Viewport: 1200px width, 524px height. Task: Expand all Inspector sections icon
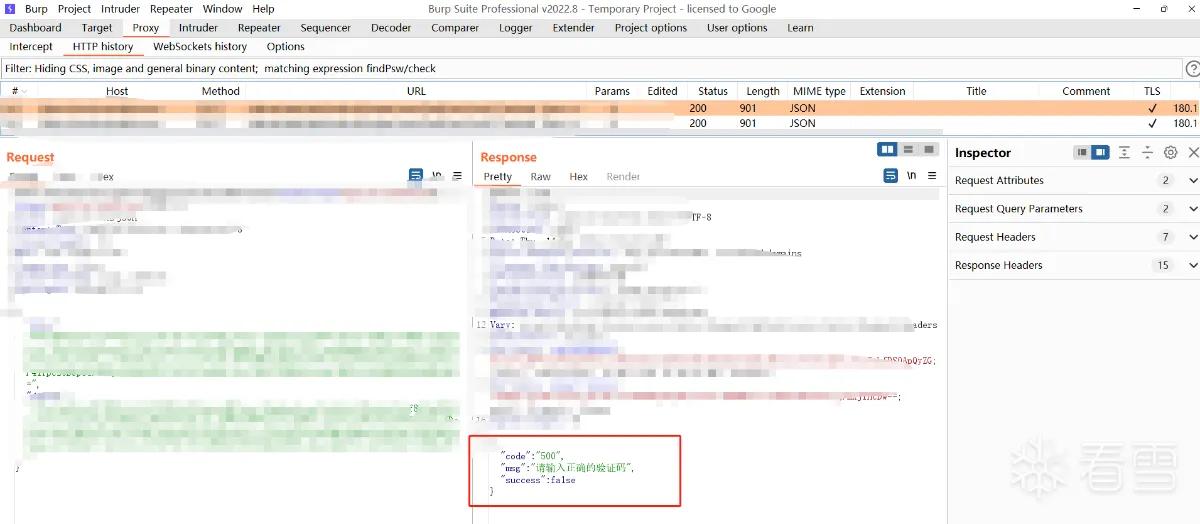[1125, 153]
